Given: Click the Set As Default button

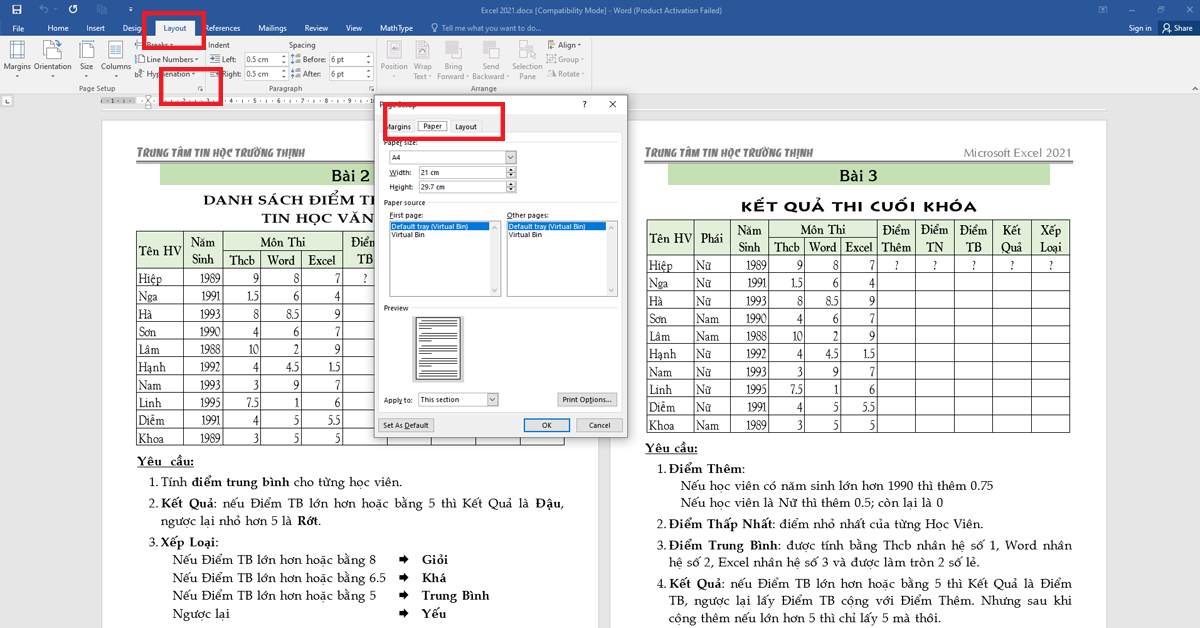Looking at the screenshot, I should (406, 425).
